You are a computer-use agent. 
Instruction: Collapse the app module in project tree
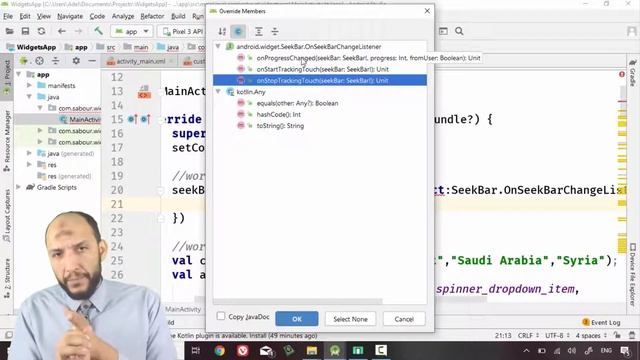click(19, 74)
